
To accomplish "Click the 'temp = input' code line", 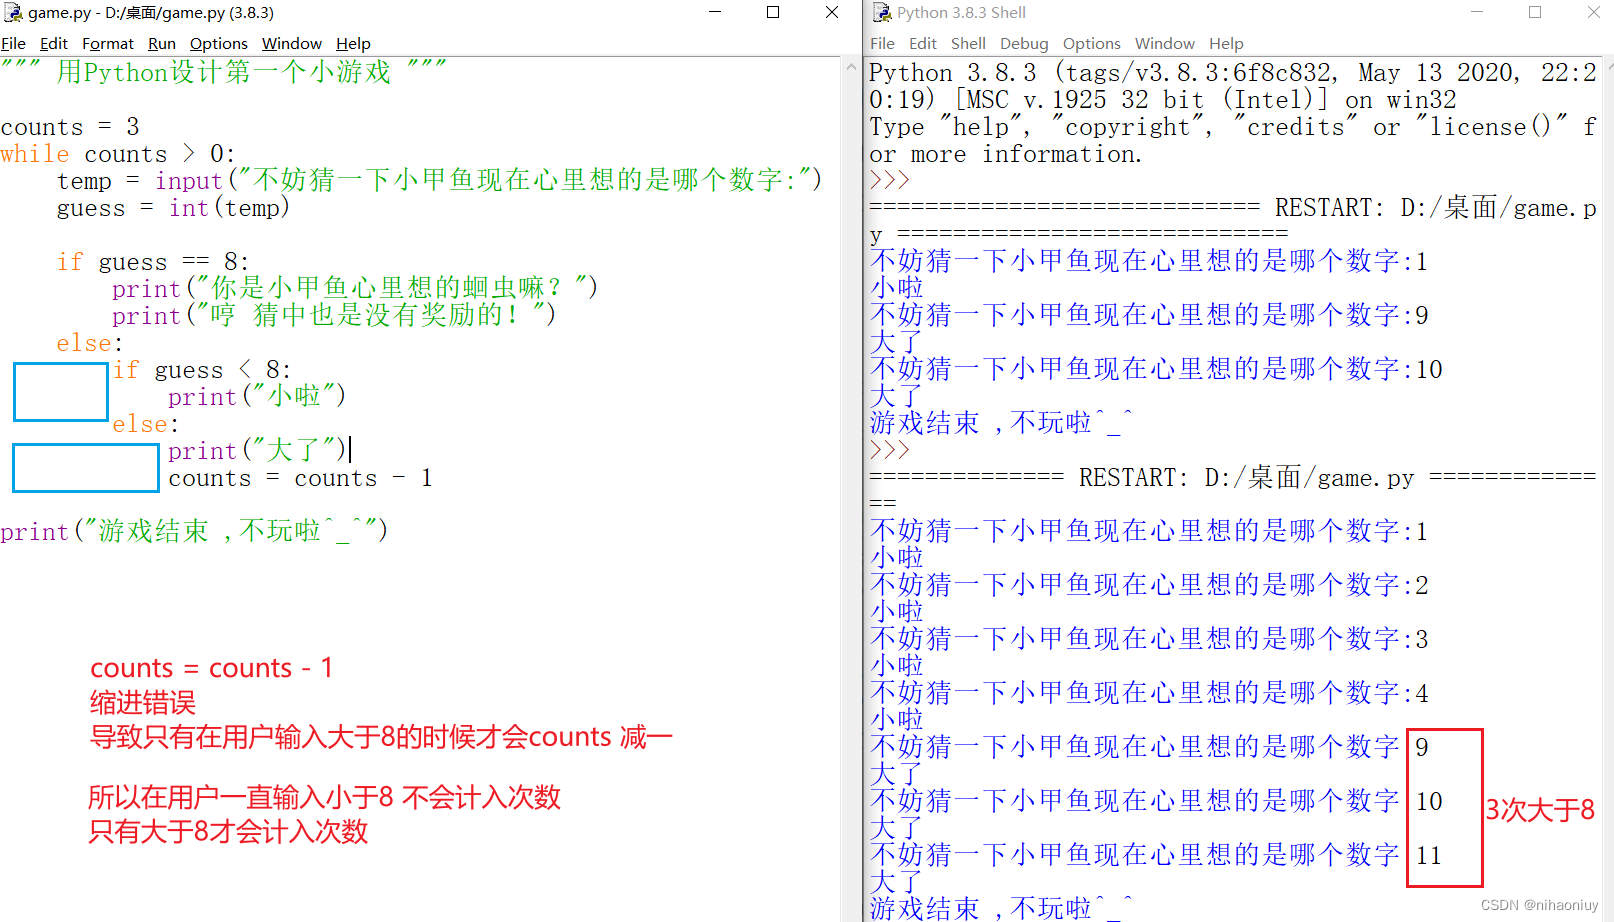I will click(440, 181).
